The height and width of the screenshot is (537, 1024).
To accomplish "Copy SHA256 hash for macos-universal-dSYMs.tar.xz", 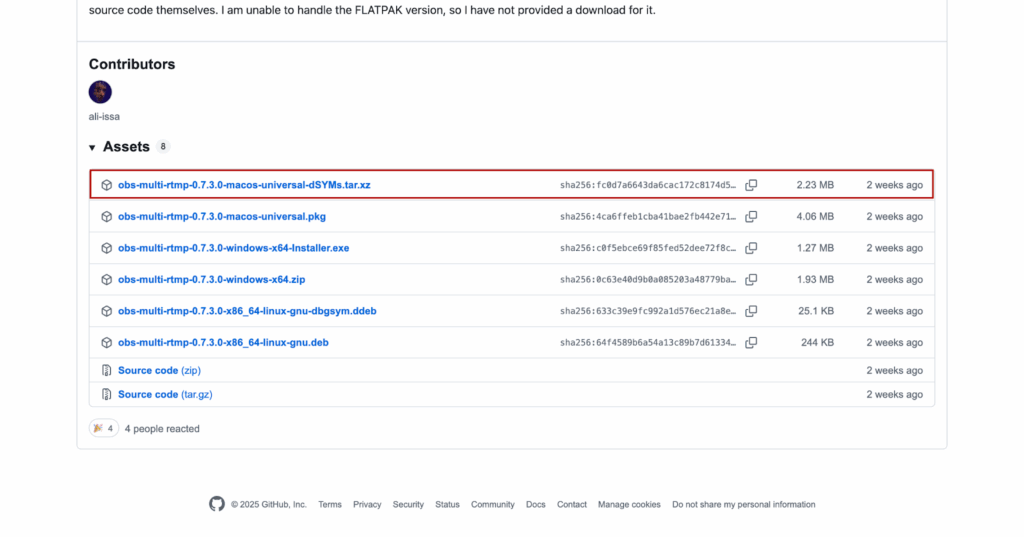I will (x=751, y=185).
